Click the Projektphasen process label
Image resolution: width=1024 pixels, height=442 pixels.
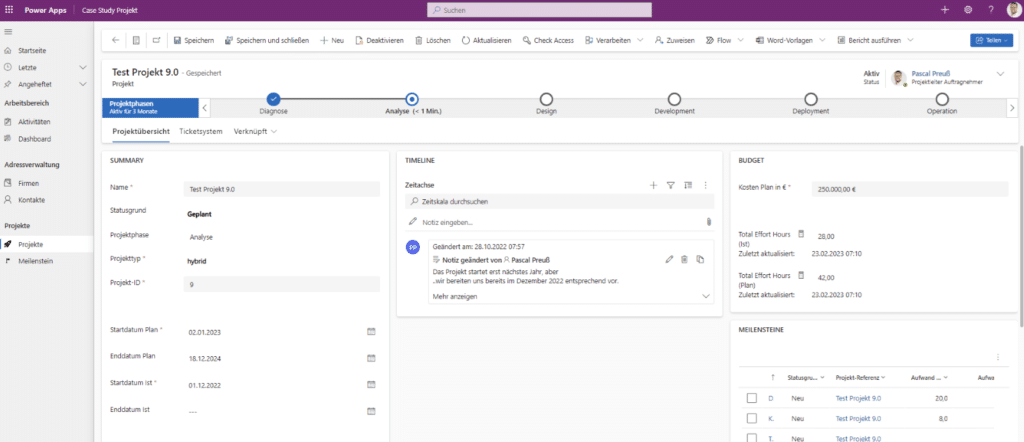(x=150, y=107)
